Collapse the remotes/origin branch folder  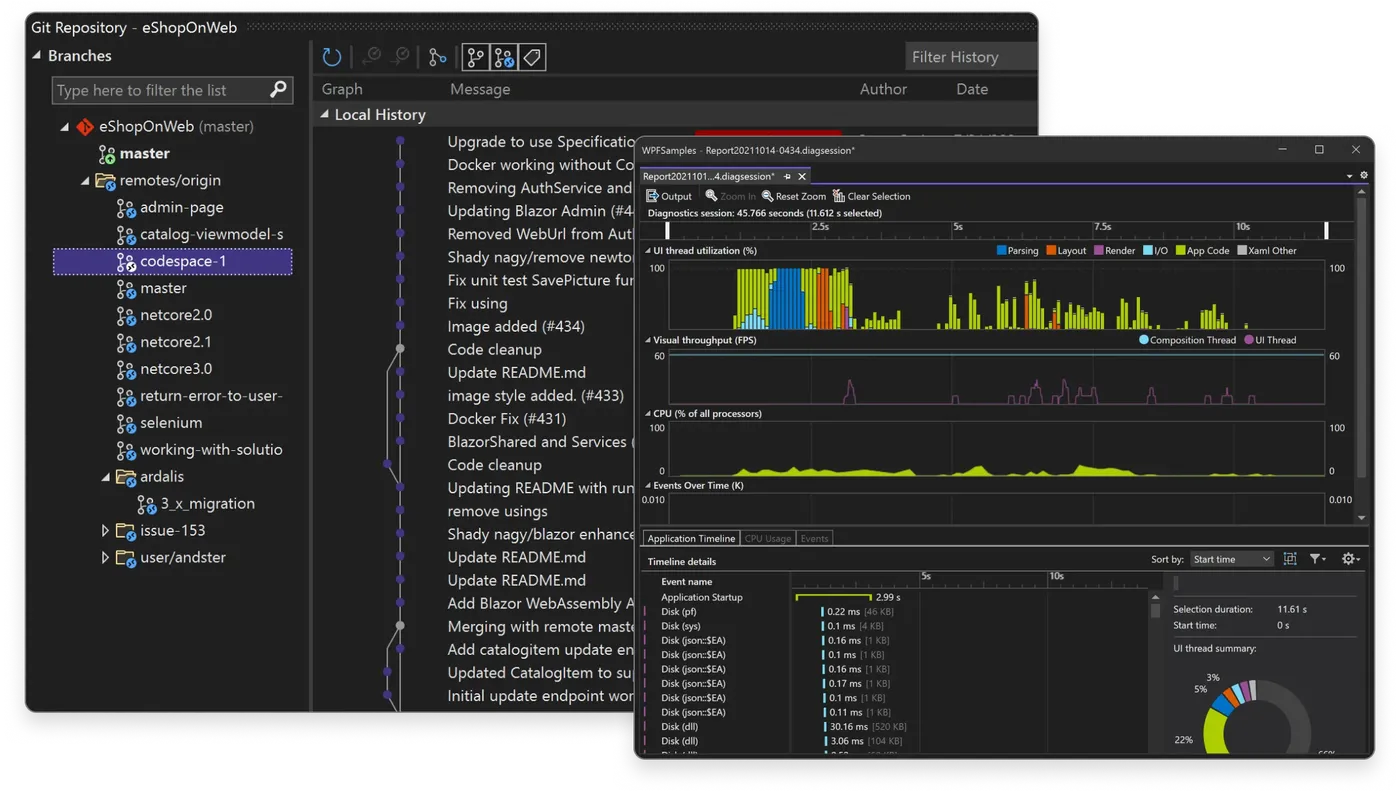pyautogui.click(x=85, y=180)
